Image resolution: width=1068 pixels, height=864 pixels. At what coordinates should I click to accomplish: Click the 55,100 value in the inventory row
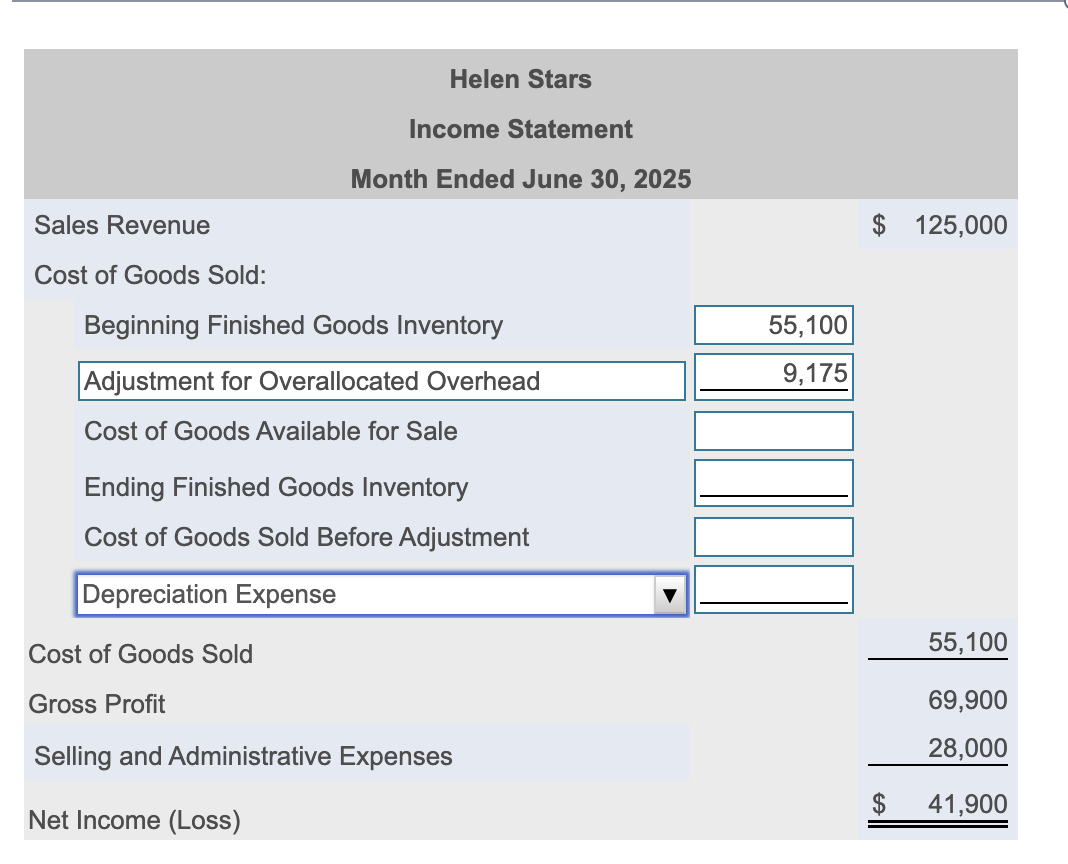[812, 324]
